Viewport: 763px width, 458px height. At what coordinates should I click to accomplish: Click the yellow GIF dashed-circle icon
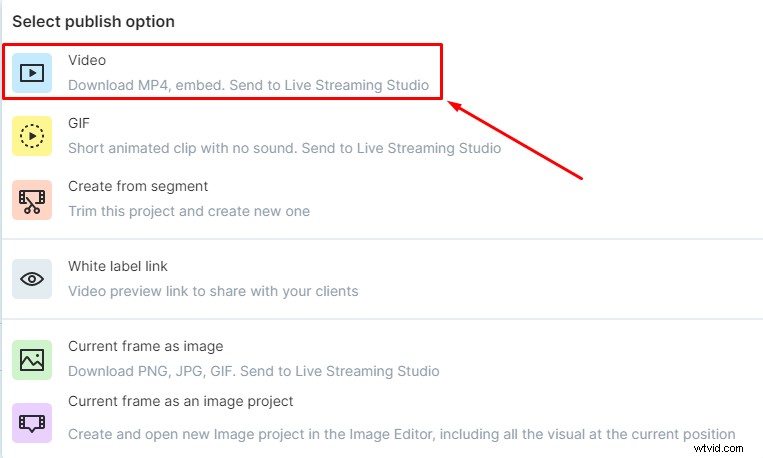pos(32,136)
